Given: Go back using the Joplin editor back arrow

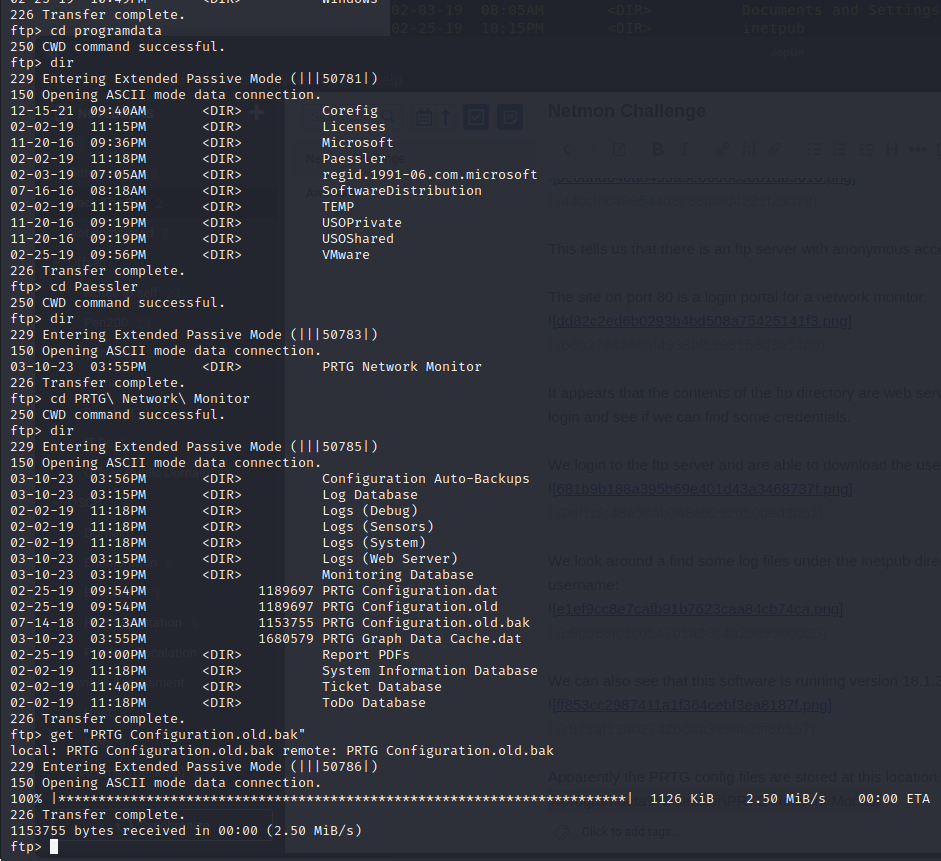Looking at the screenshot, I should coord(567,149).
